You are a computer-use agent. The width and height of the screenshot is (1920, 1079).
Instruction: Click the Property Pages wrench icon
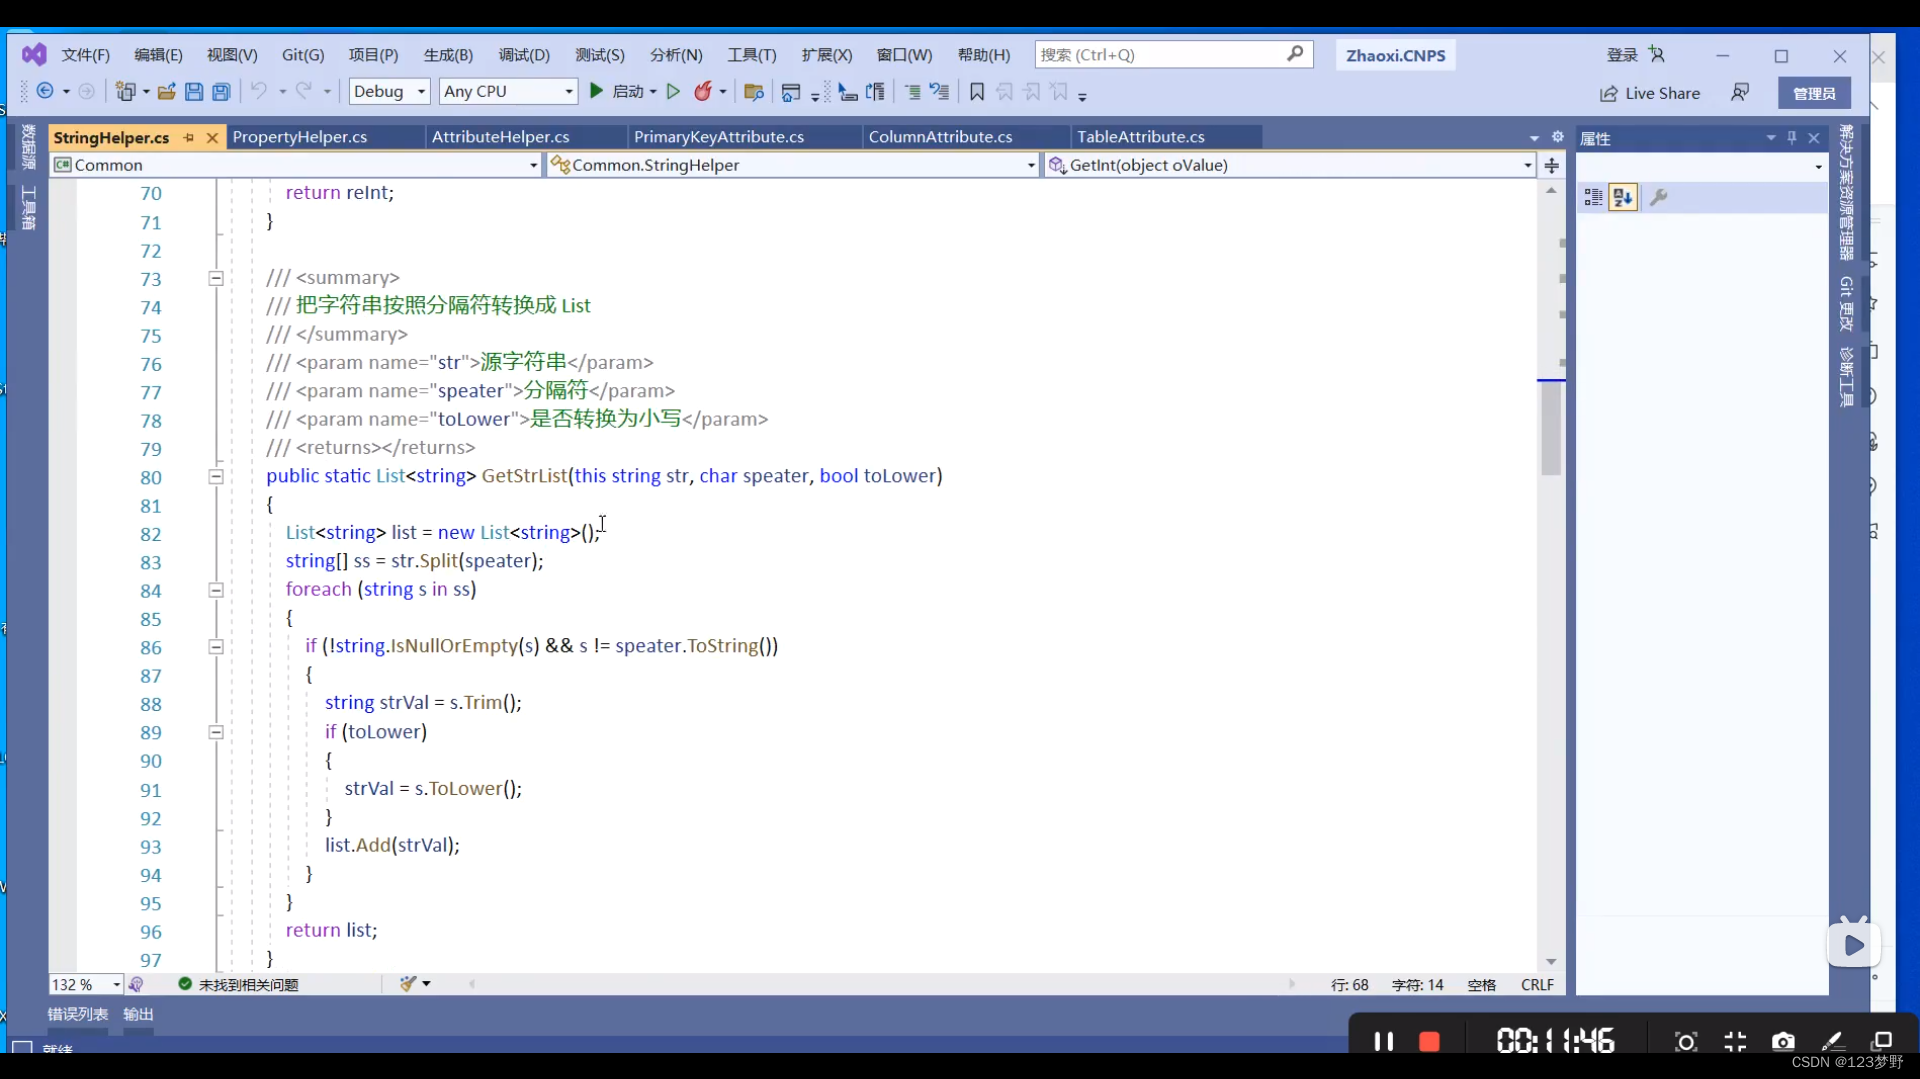point(1659,197)
